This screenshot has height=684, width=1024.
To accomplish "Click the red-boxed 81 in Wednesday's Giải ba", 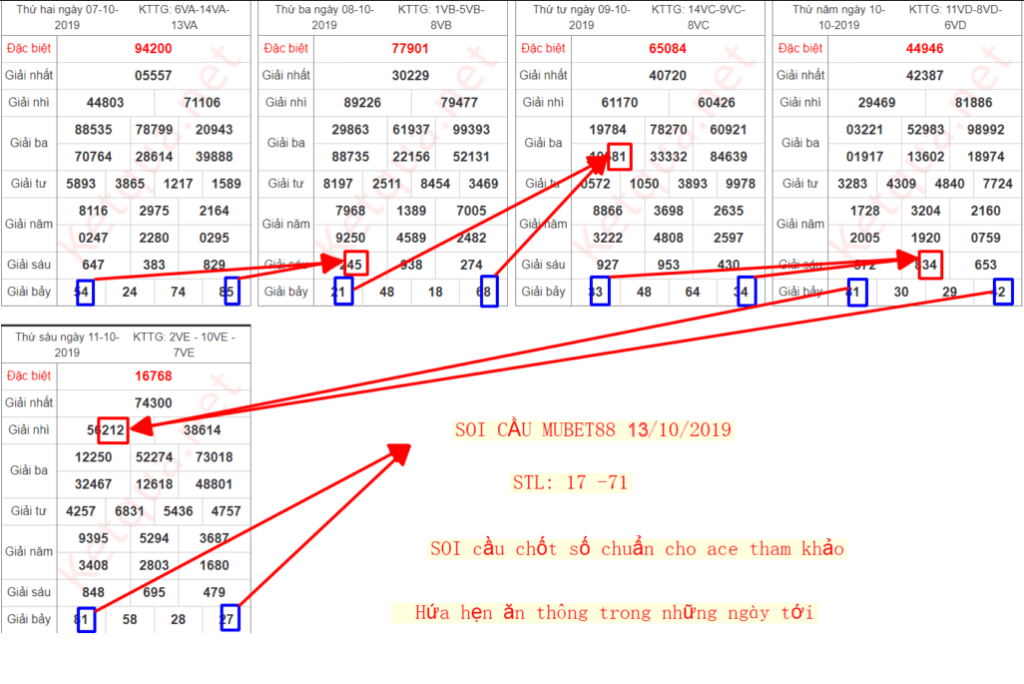I will coord(619,157).
